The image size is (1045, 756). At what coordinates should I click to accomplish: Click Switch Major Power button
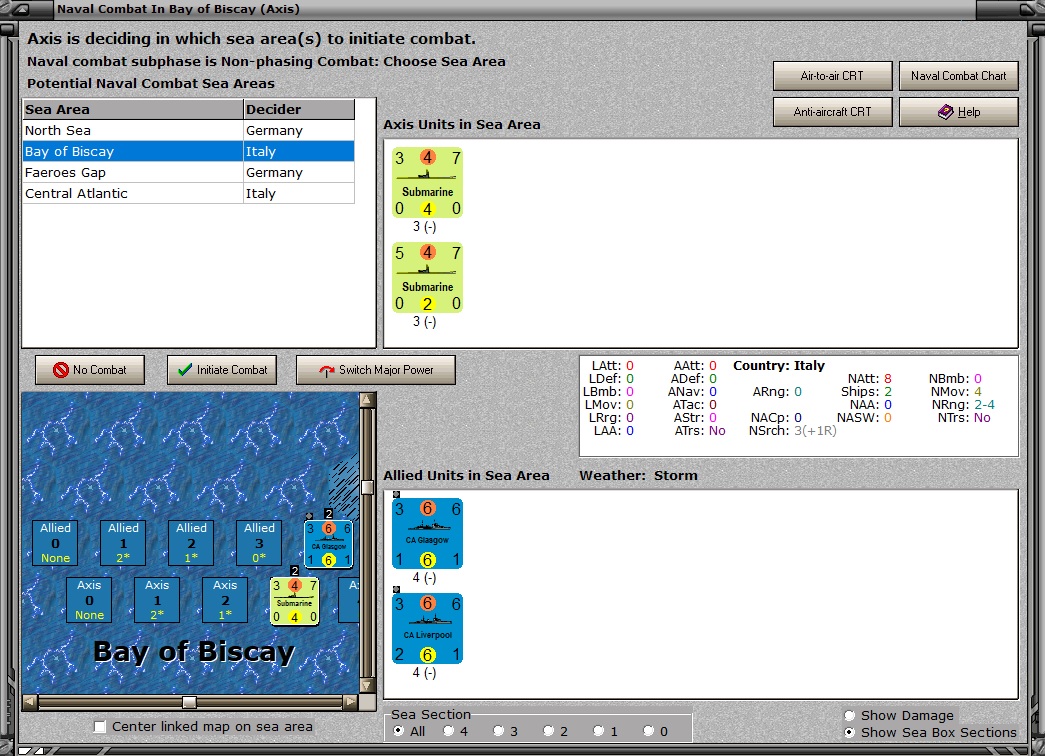pyautogui.click(x=376, y=370)
